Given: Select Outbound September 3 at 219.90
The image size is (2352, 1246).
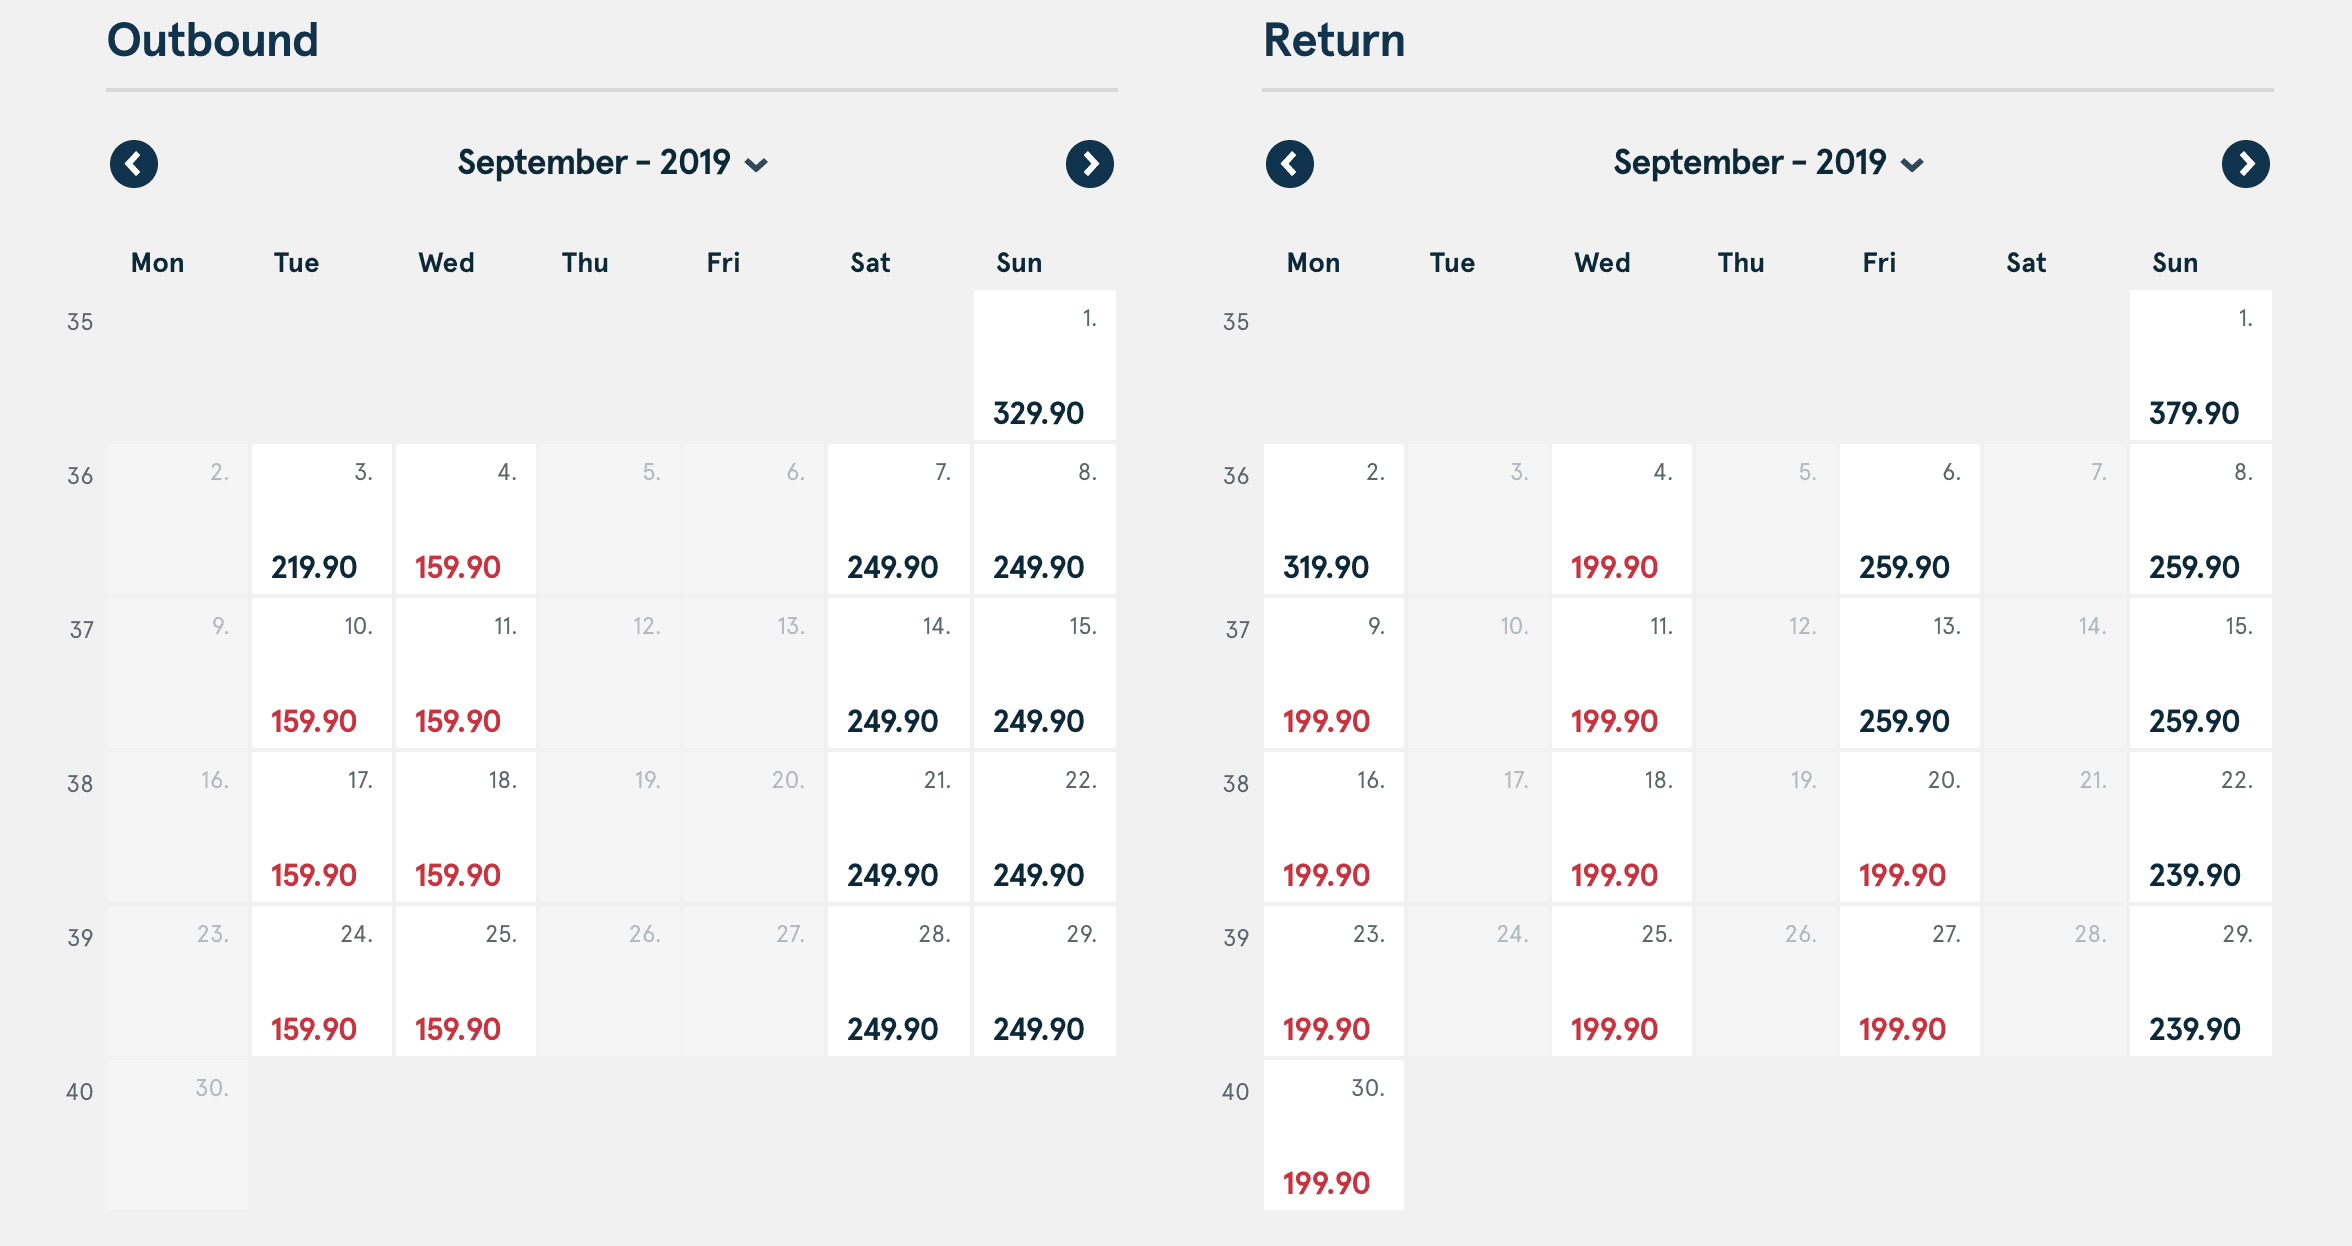Looking at the screenshot, I should [x=321, y=520].
